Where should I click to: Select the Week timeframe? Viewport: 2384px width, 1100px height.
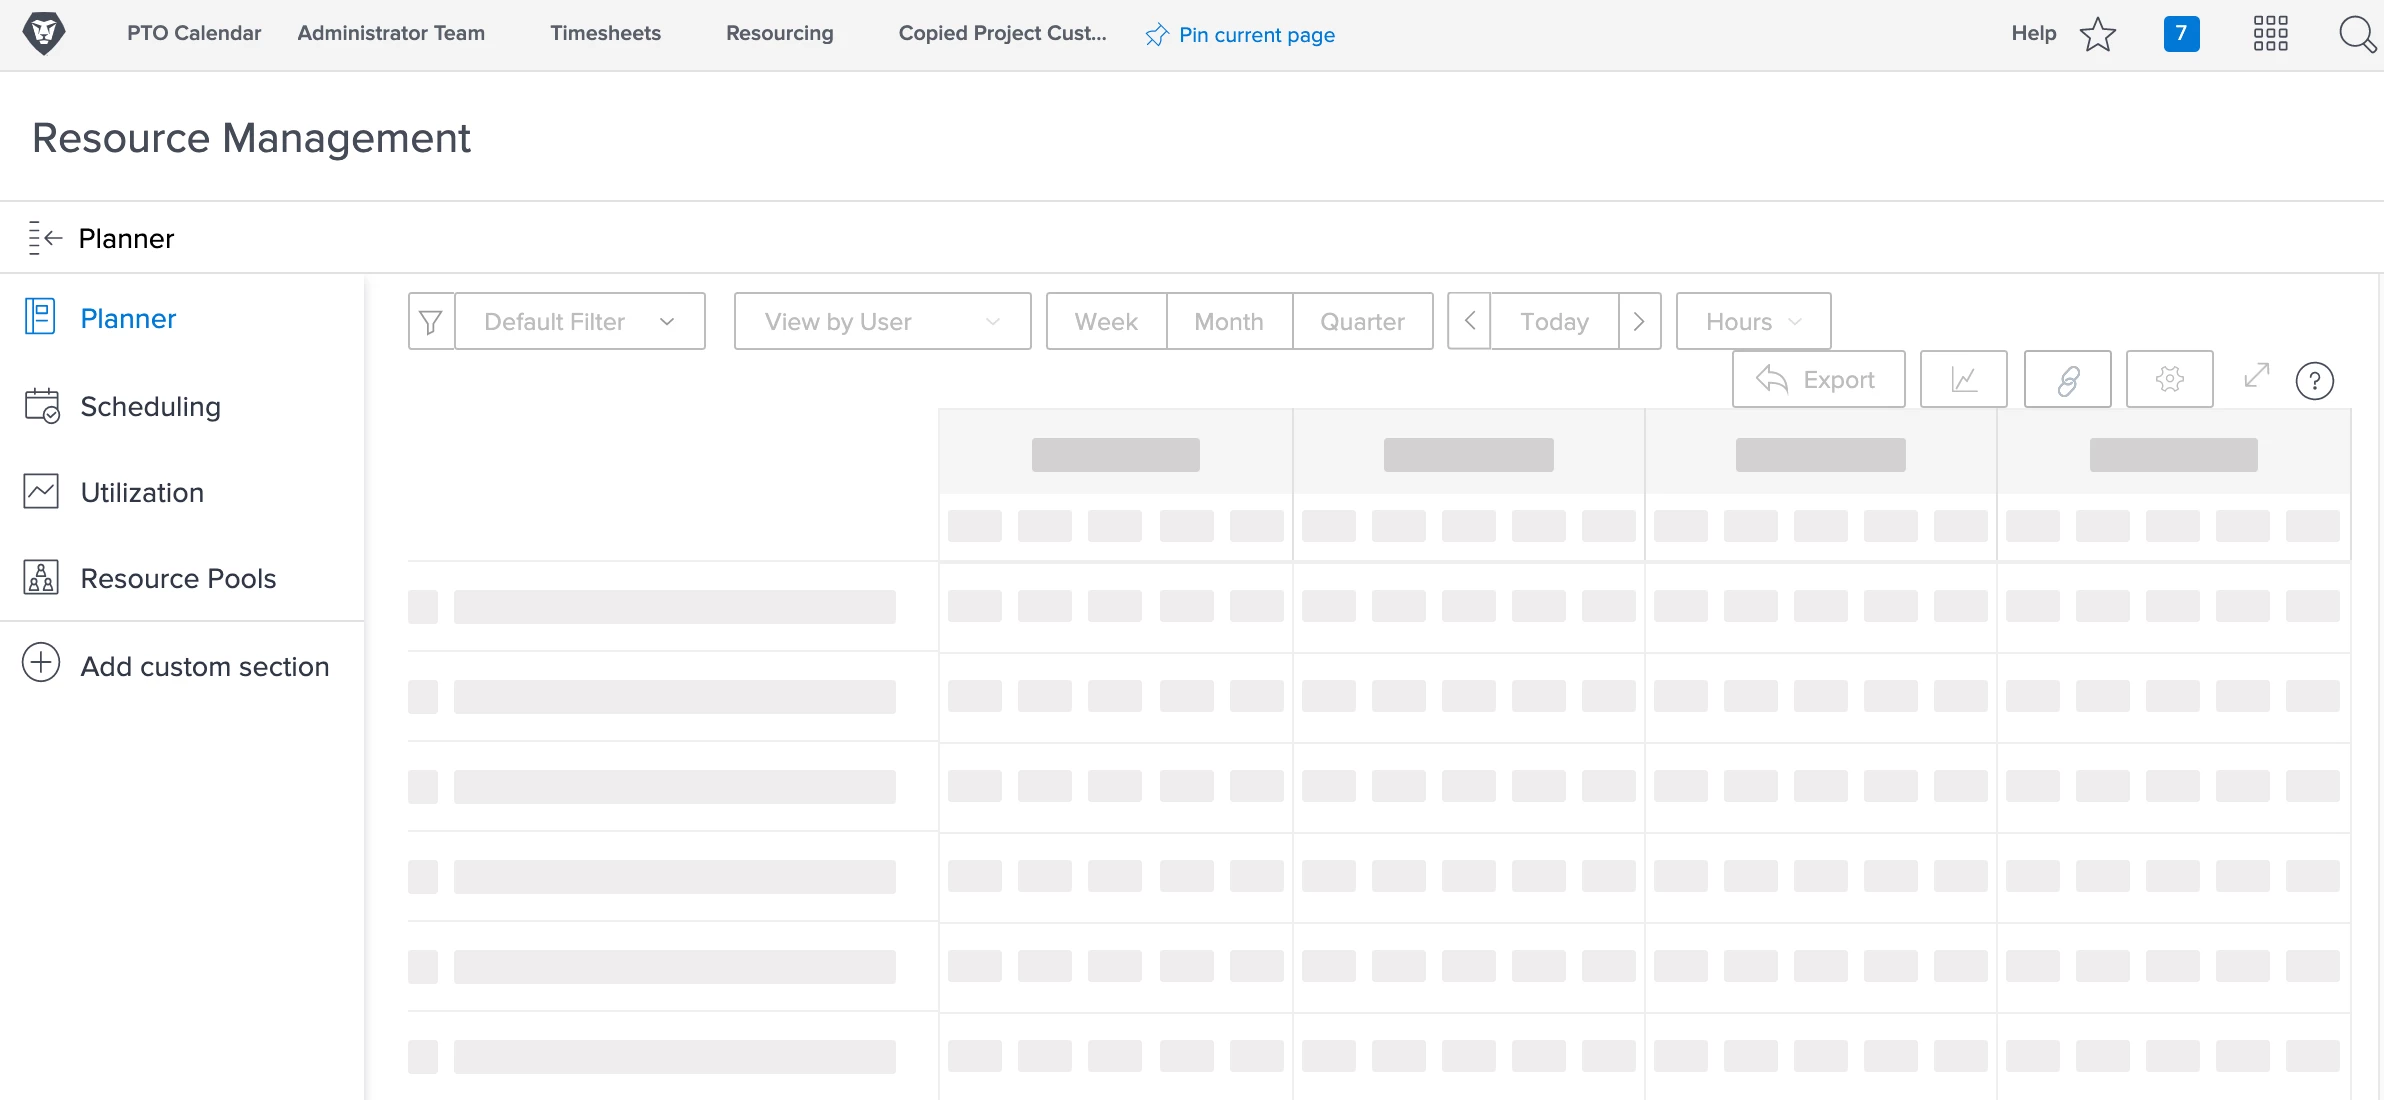tap(1106, 322)
